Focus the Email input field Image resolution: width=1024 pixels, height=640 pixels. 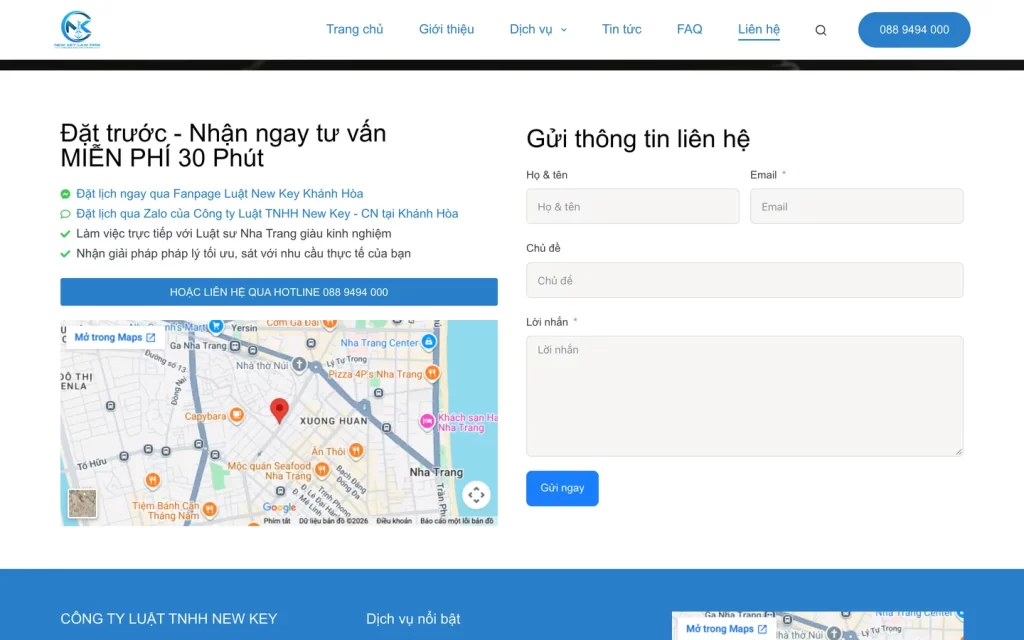click(x=856, y=206)
